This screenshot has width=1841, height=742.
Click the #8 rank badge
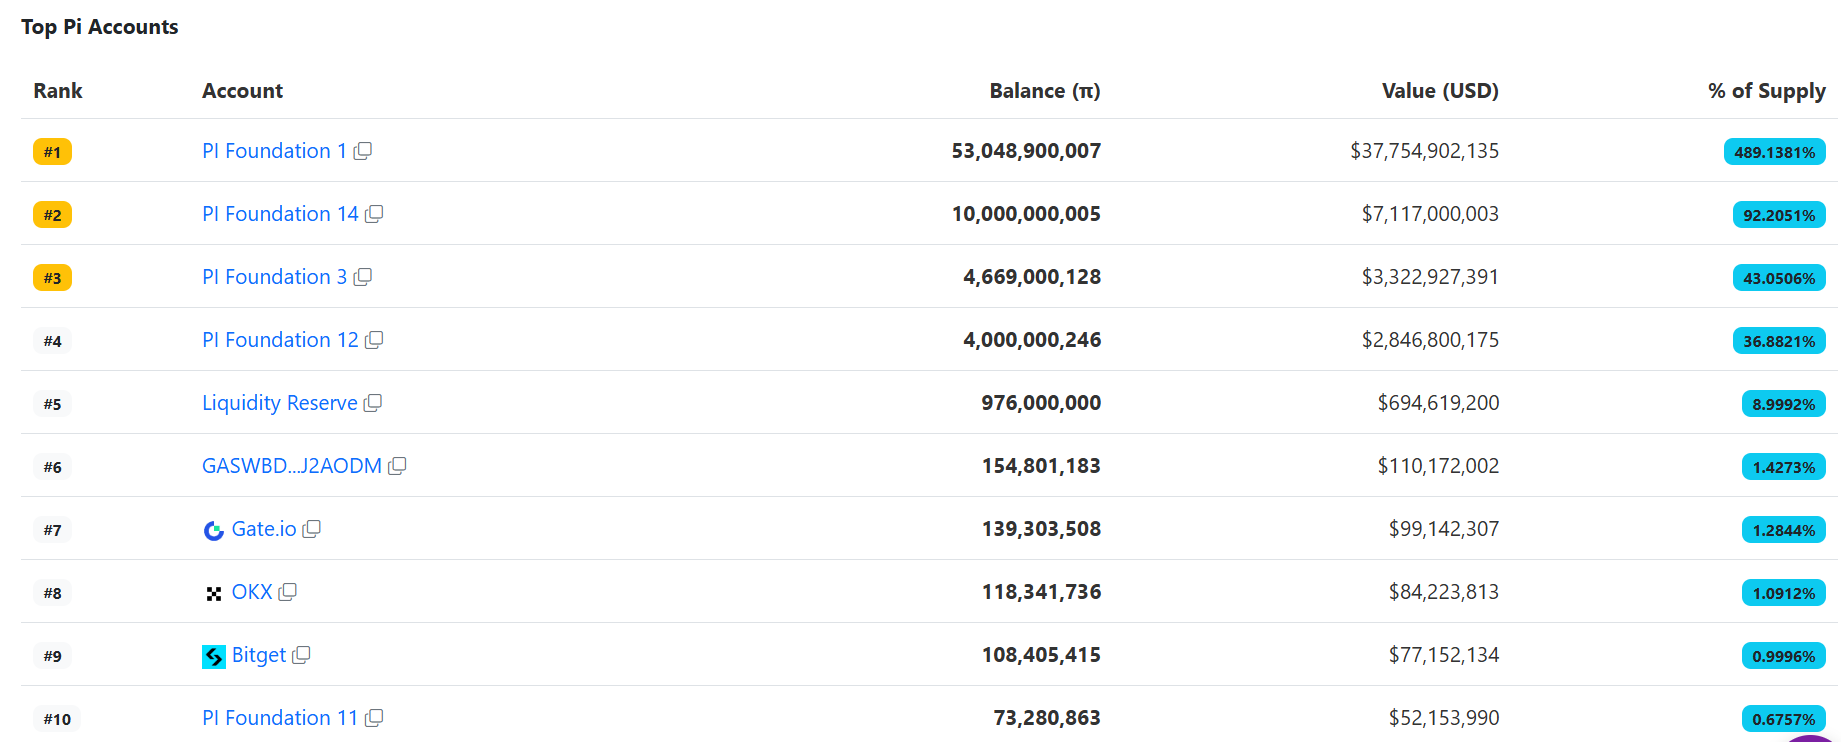(52, 593)
